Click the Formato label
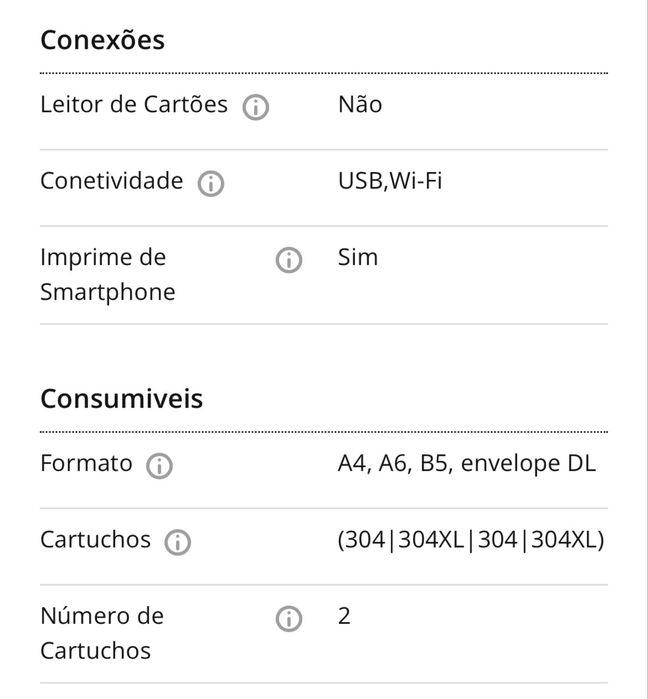648x699 pixels. (x=86, y=463)
